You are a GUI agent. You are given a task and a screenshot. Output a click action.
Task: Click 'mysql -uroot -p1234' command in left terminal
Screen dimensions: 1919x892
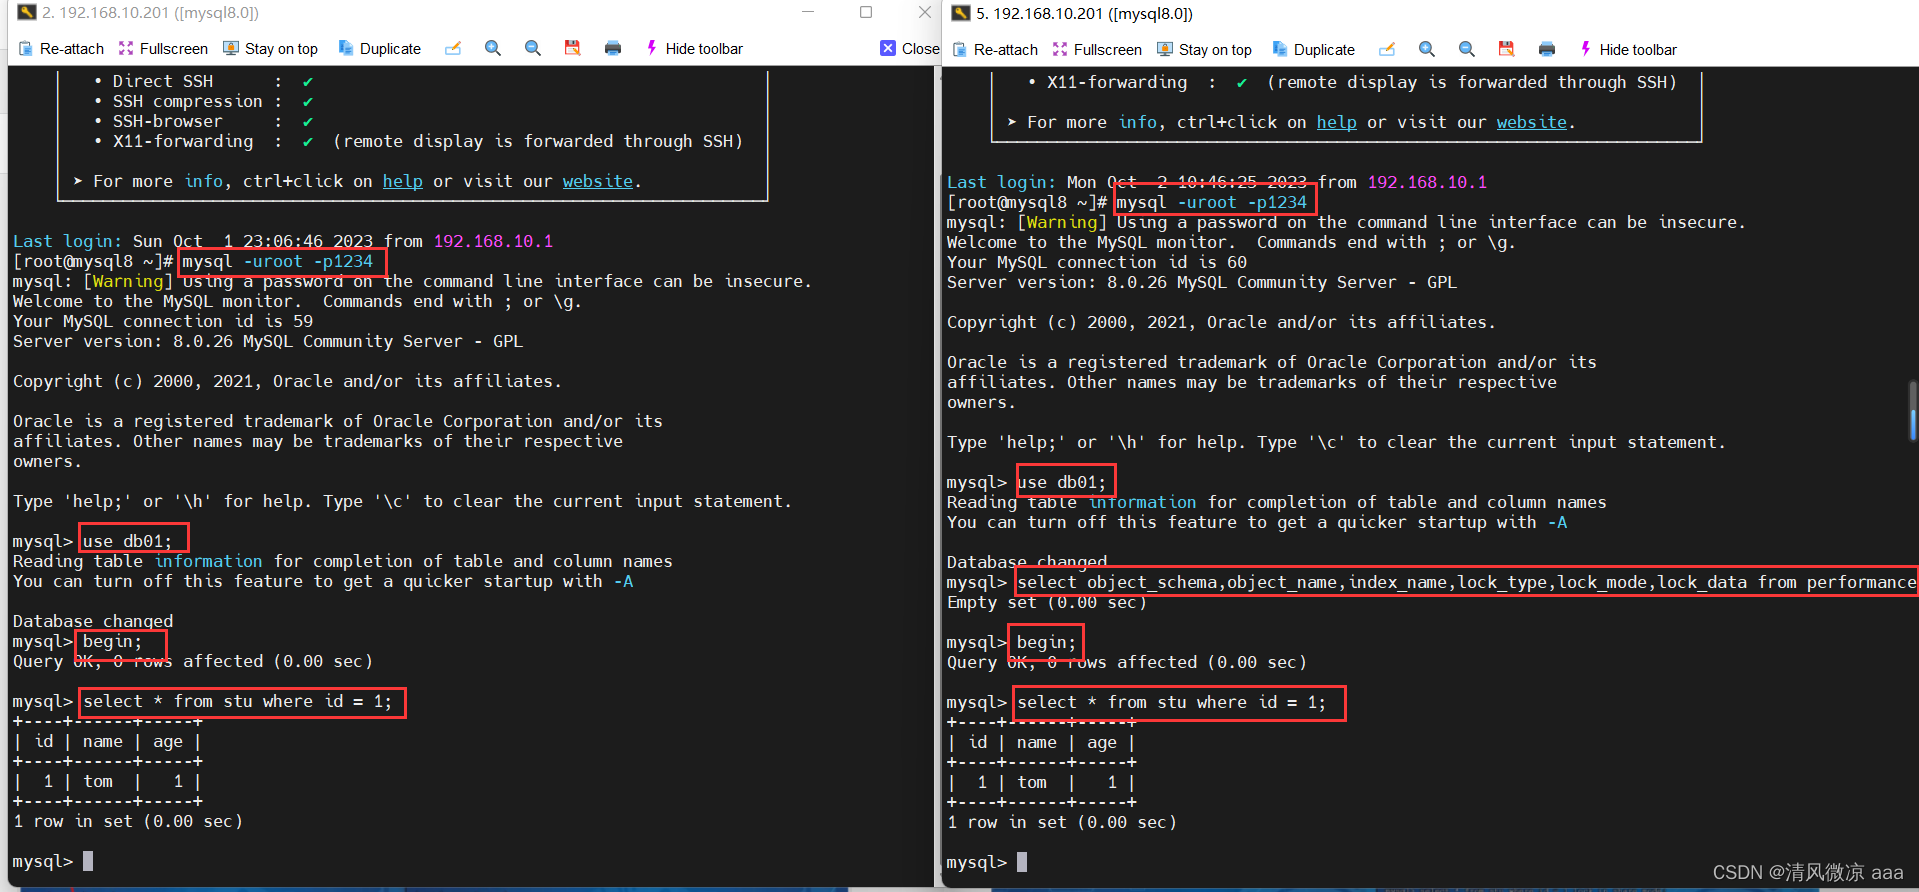[278, 261]
